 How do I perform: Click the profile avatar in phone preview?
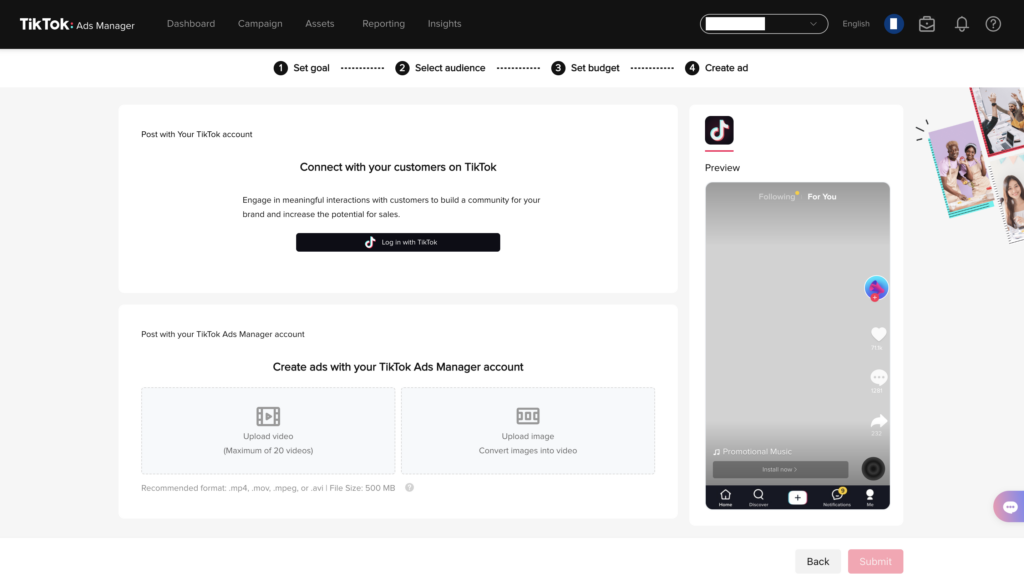(876, 288)
